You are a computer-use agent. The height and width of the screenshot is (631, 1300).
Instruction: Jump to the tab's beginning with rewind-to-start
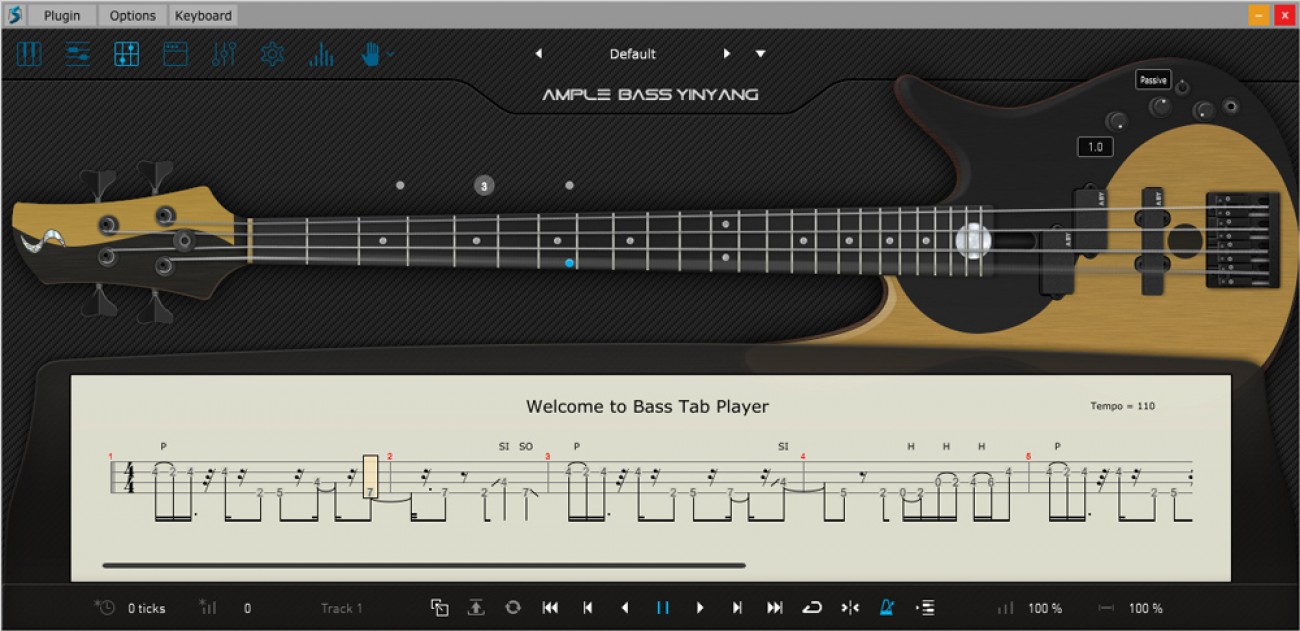tap(550, 608)
